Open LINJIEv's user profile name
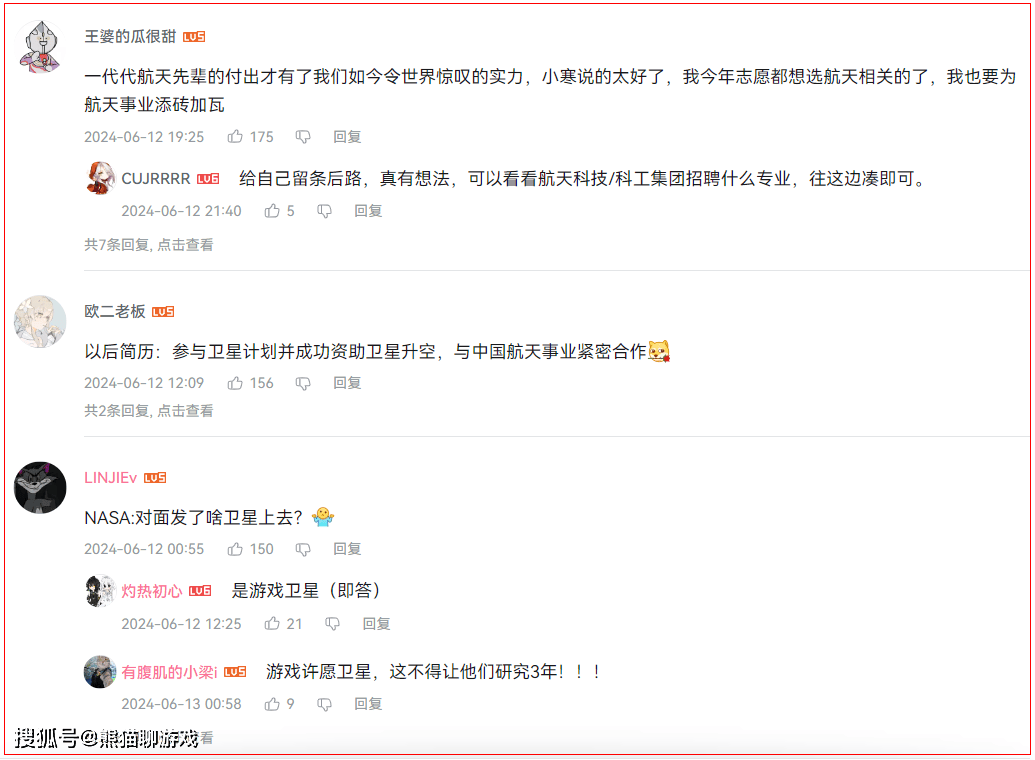 click(x=110, y=478)
